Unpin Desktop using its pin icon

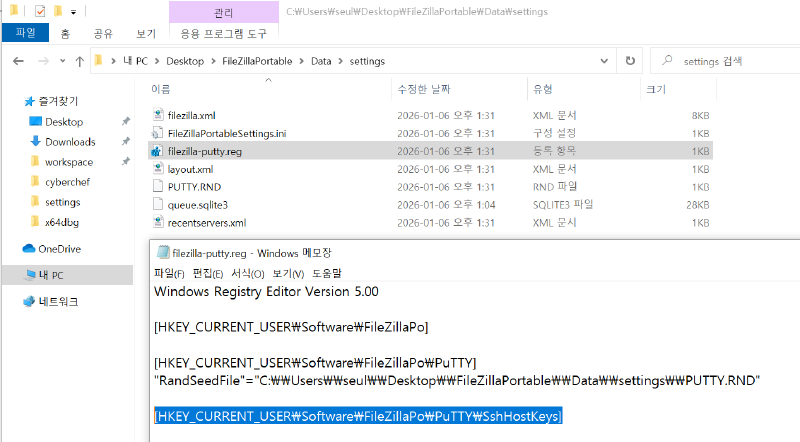click(126, 121)
